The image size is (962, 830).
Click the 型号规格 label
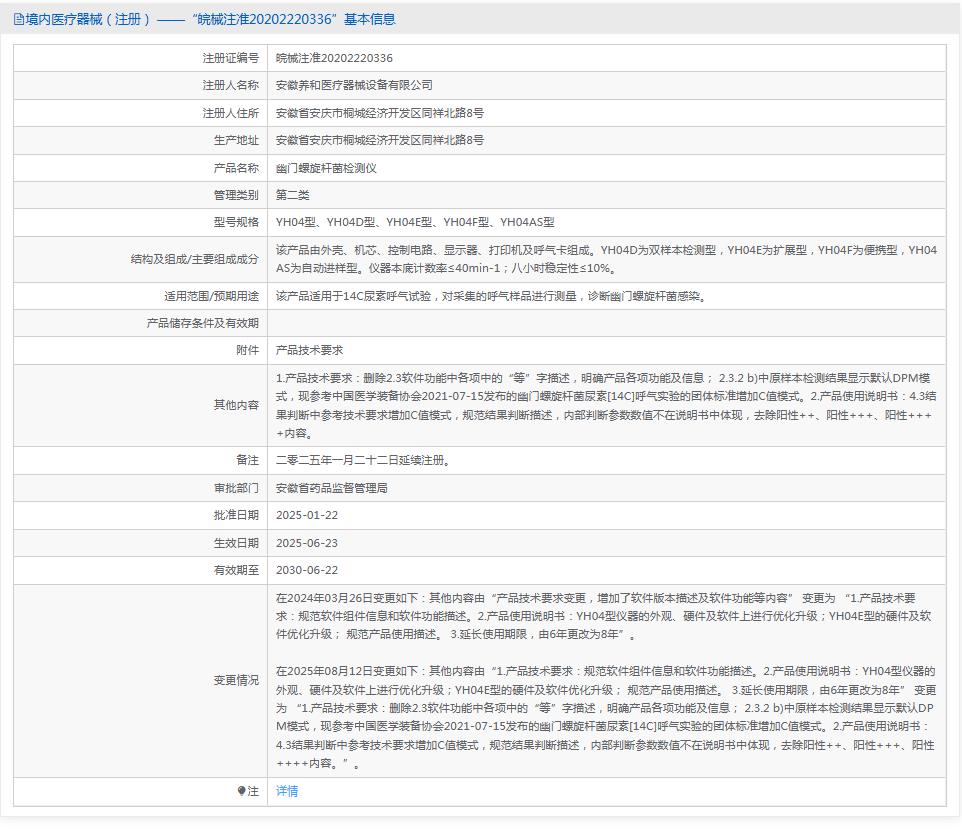236,222
